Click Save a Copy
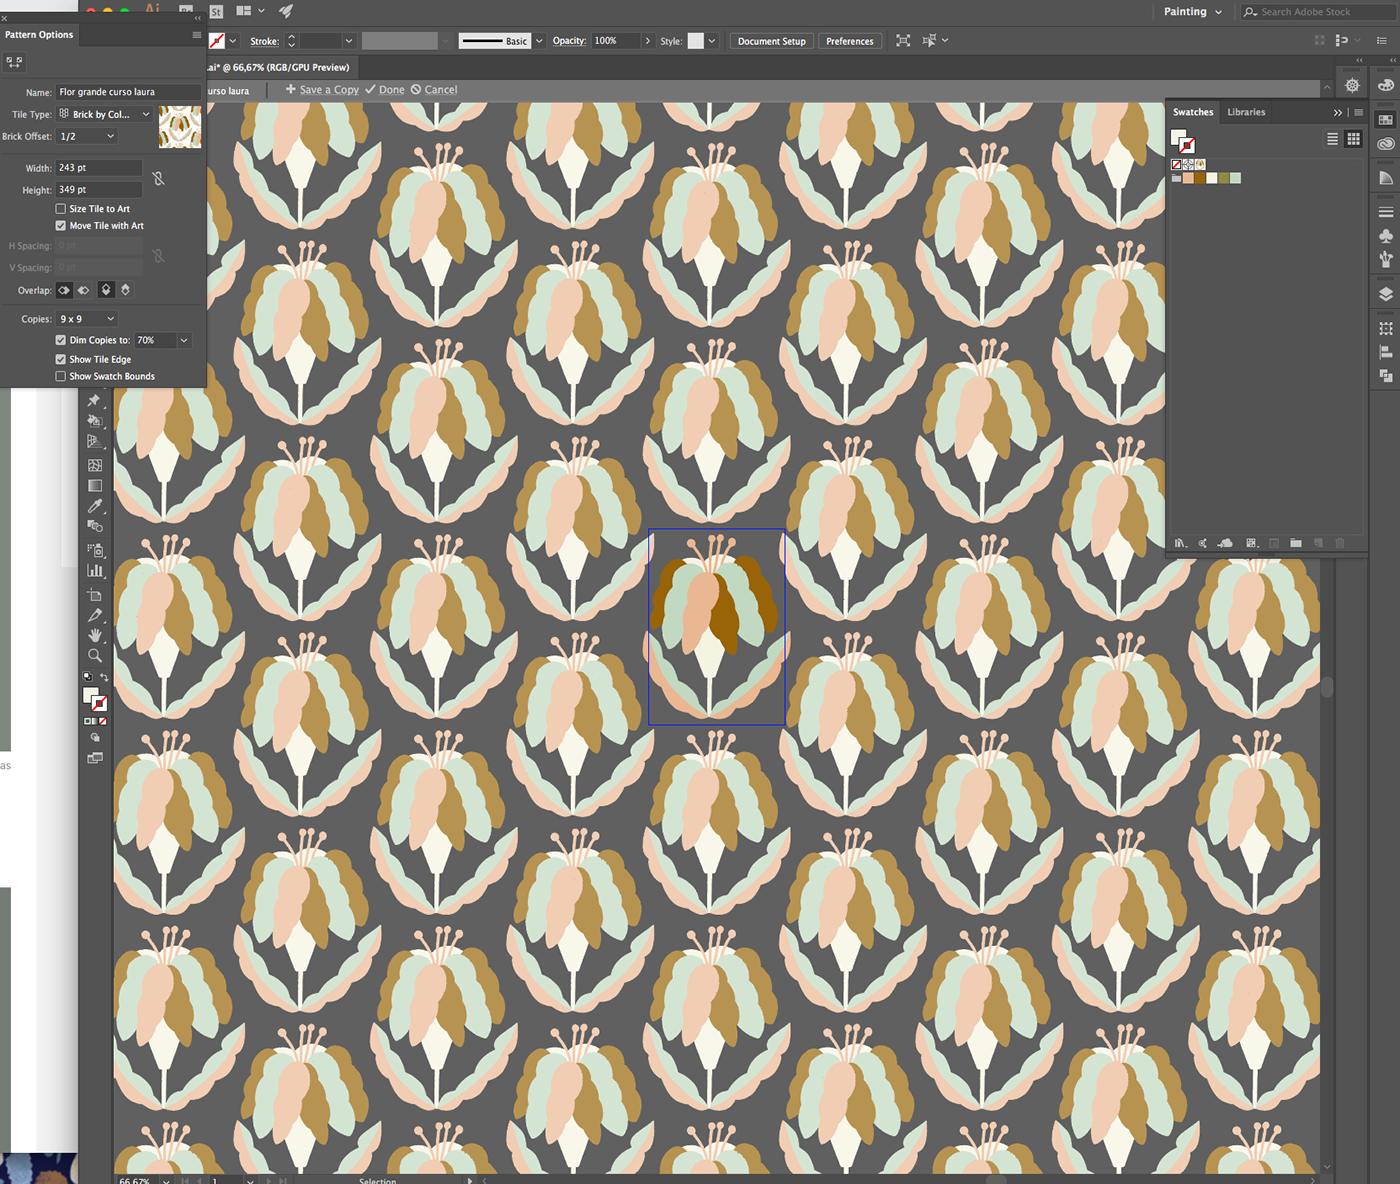Screen dimensions: 1400x1184 click(322, 90)
